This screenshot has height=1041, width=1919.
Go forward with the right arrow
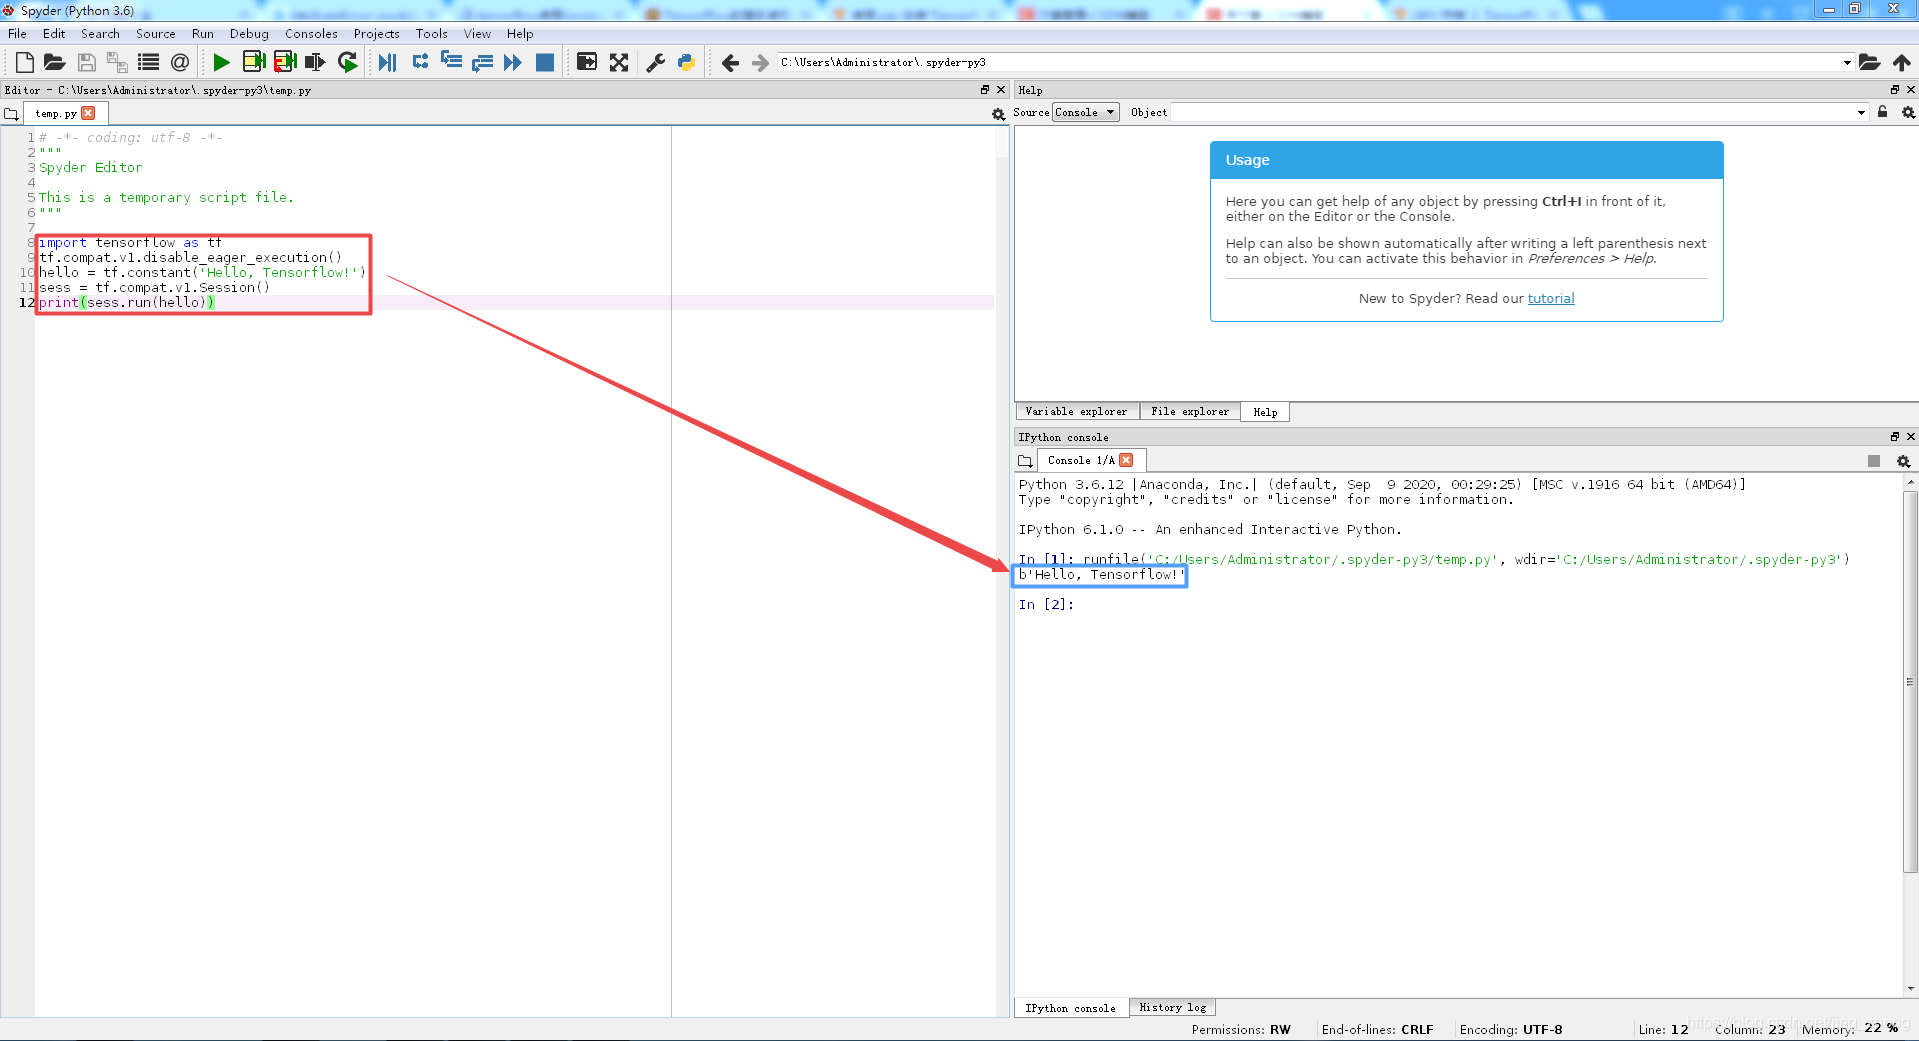point(761,63)
